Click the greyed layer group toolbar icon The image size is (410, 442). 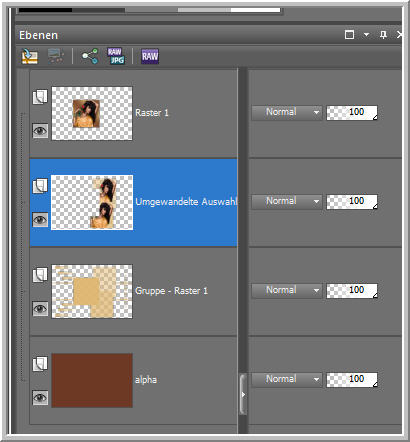pyautogui.click(x=56, y=56)
